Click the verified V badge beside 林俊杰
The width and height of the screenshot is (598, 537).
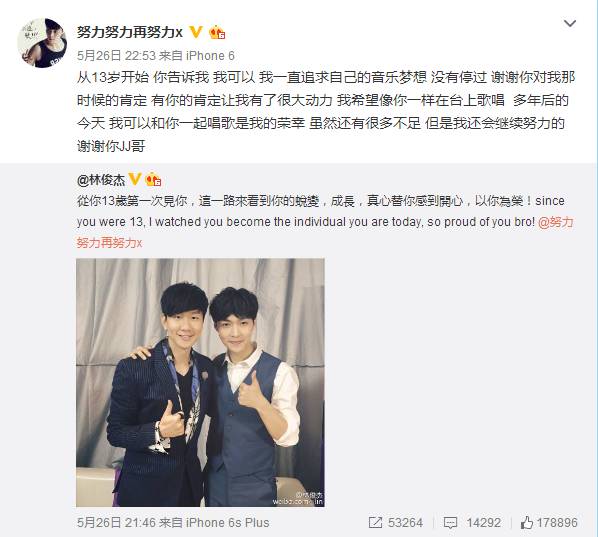tap(135, 179)
